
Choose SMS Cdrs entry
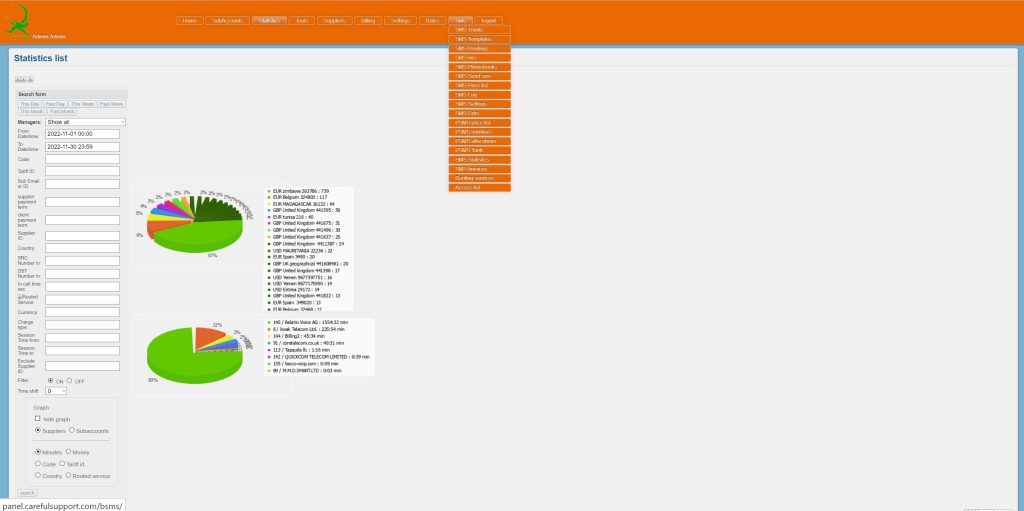pos(479,114)
